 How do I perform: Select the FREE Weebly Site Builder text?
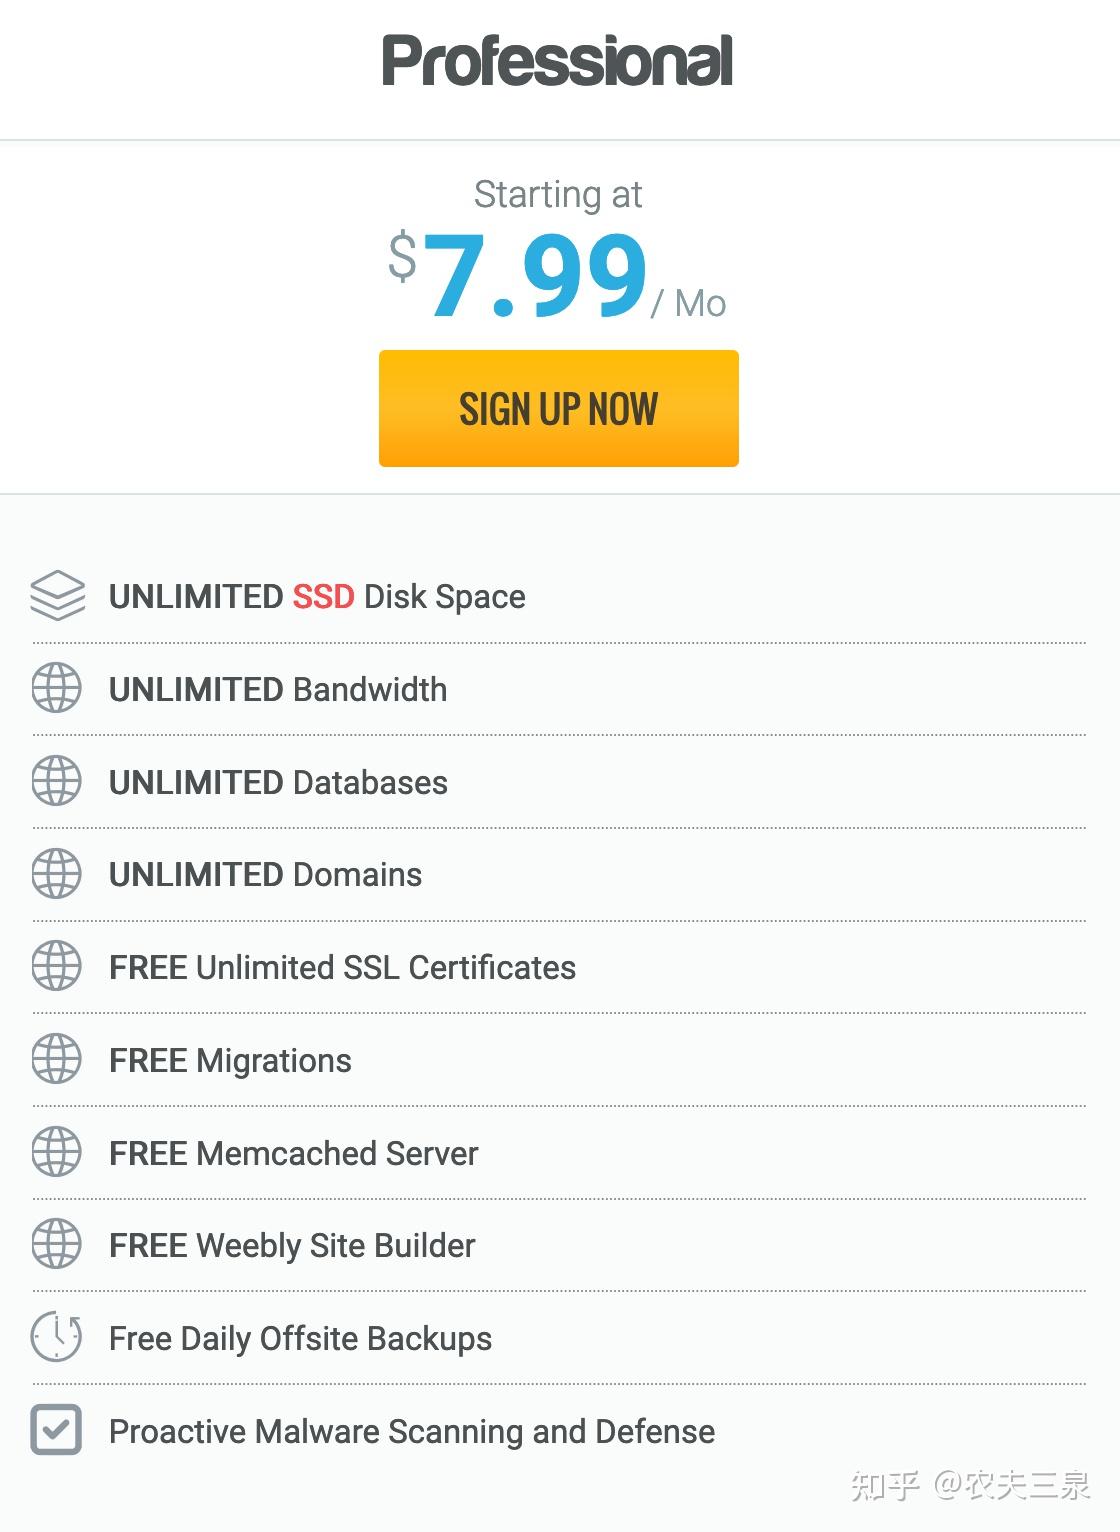[292, 1247]
